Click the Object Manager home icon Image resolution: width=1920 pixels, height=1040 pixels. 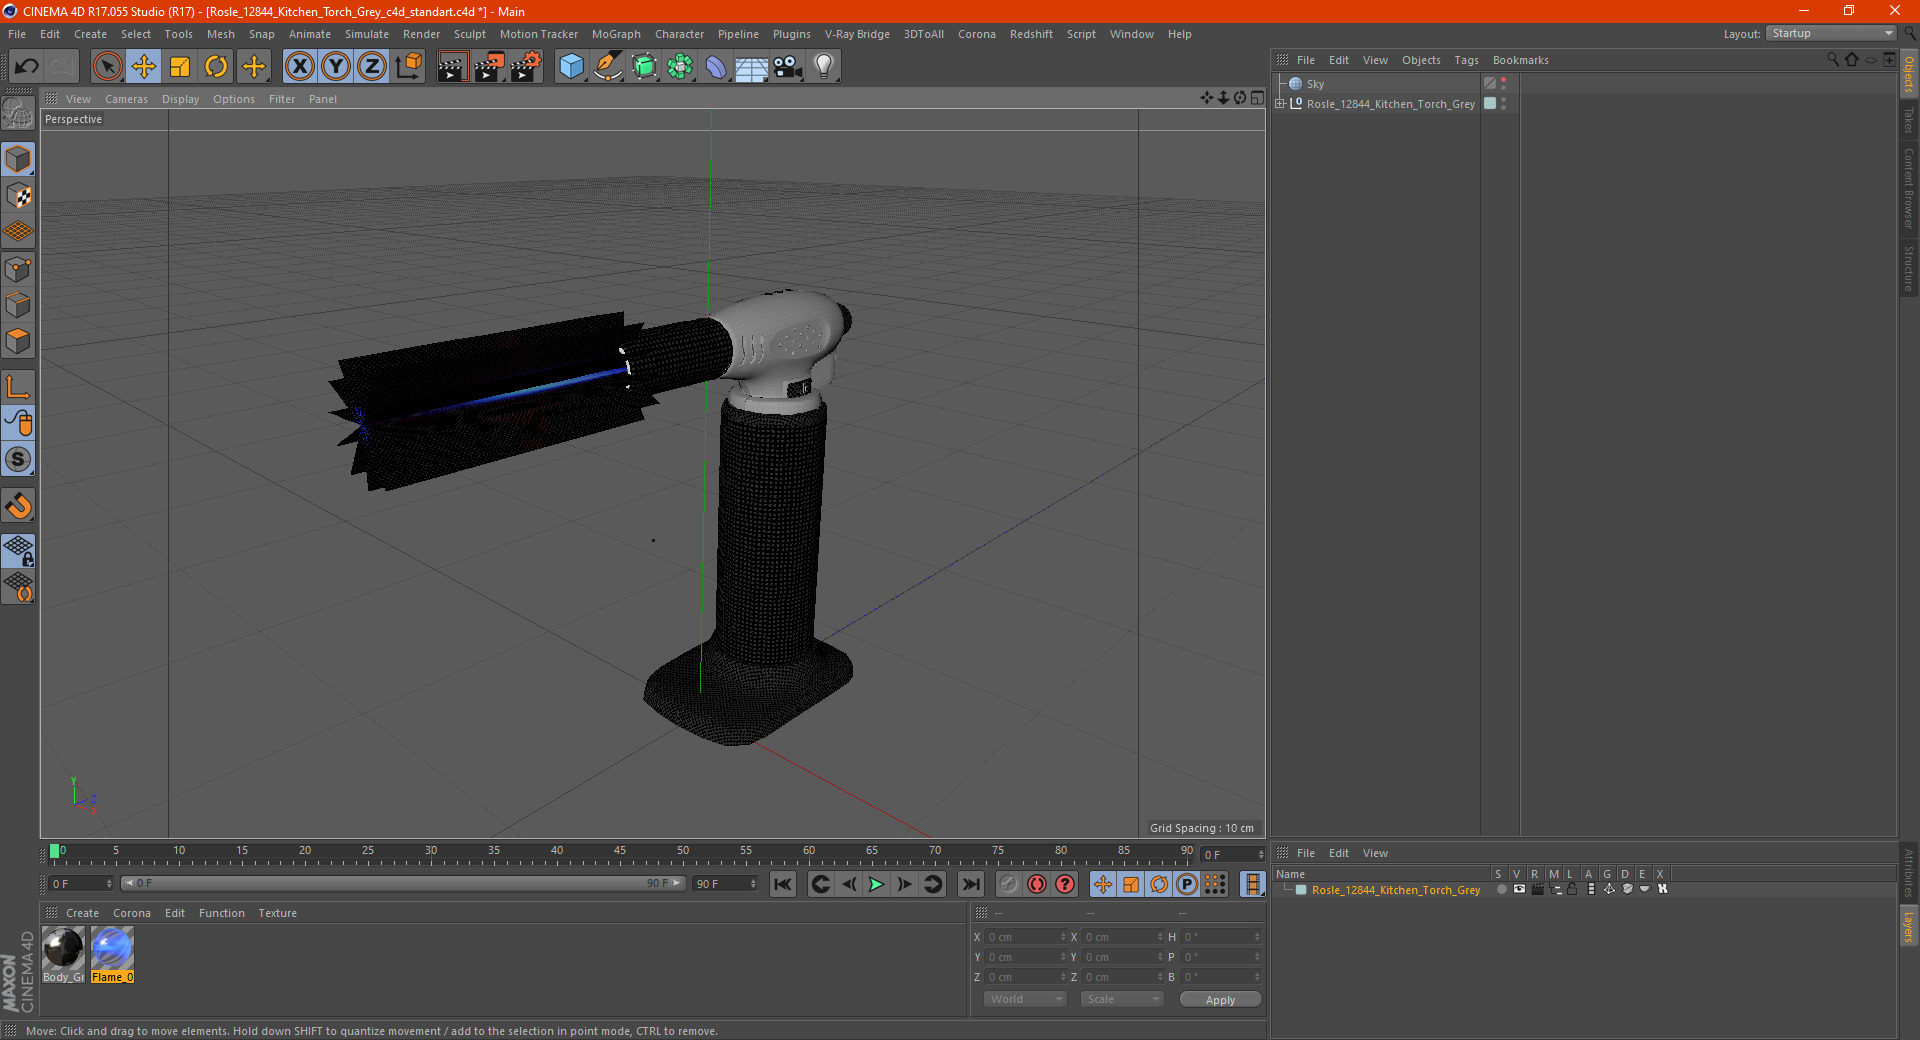click(1852, 60)
